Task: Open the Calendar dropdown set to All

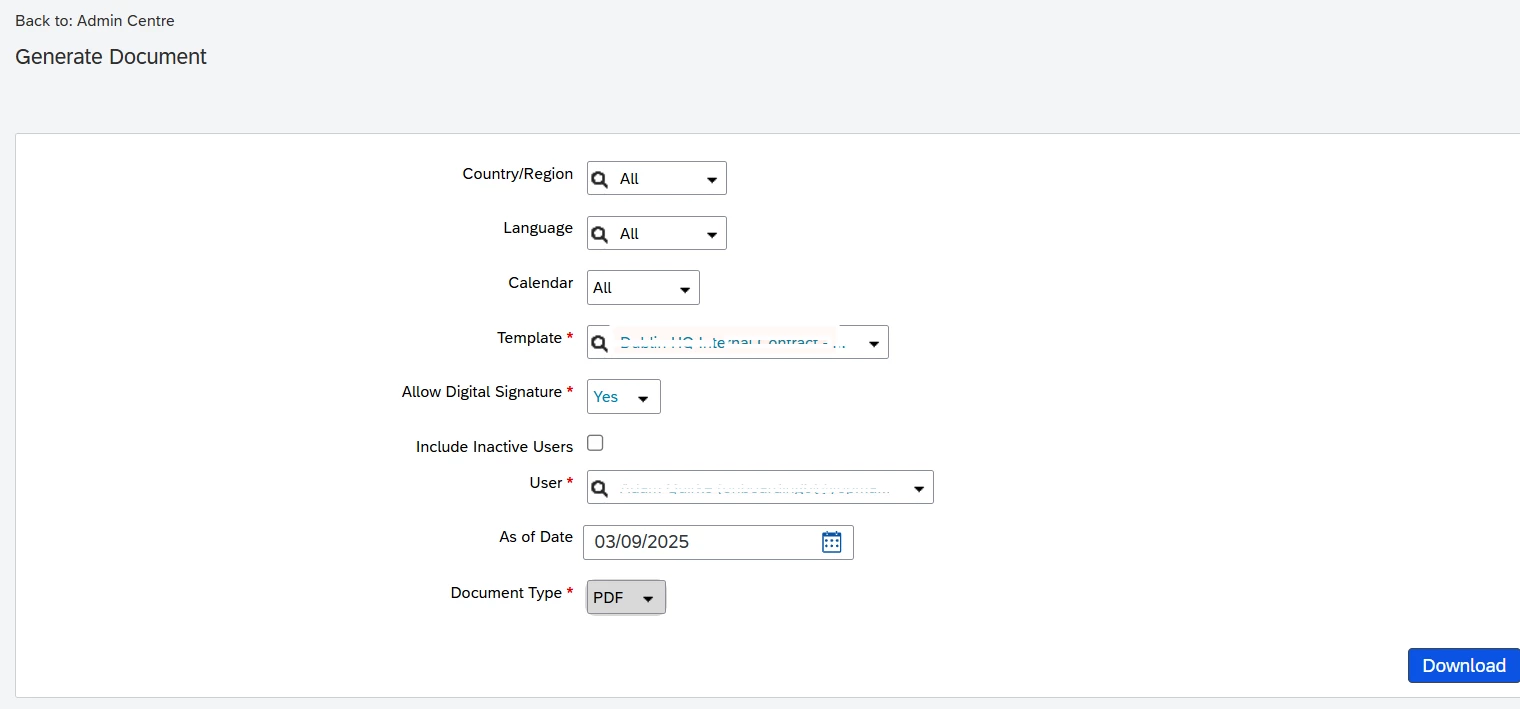Action: coord(643,288)
